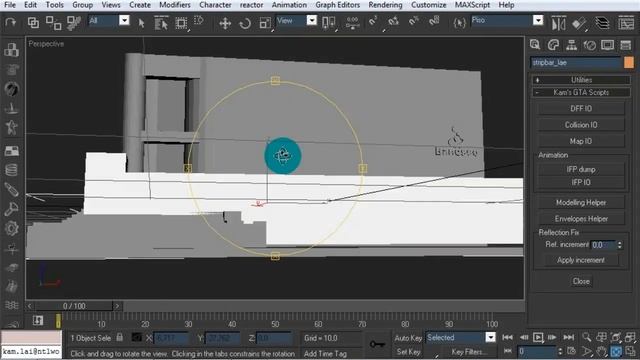
Task: Open the Mini Curve Editor icon
Action: pos(38,320)
